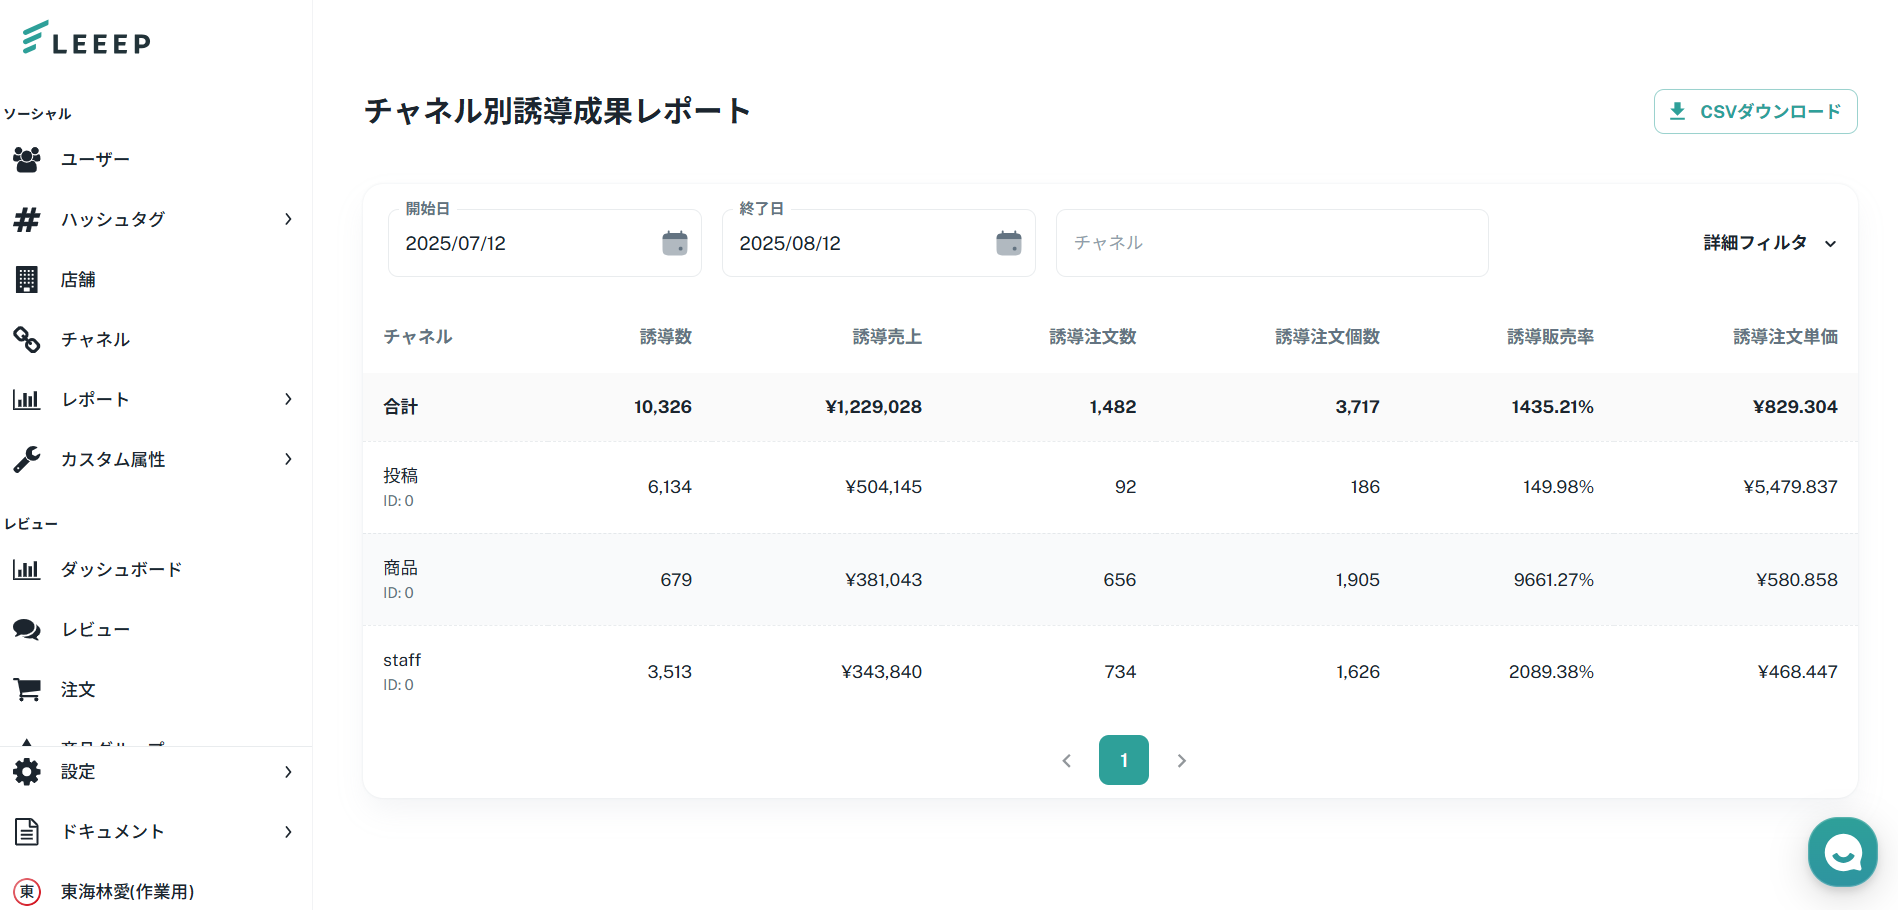Click the レビュー speech bubbles icon
Image resolution: width=1898 pixels, height=910 pixels.
click(x=27, y=629)
